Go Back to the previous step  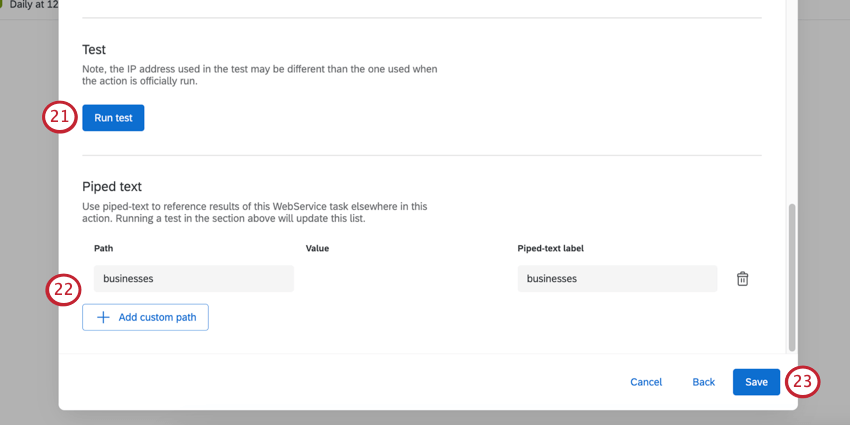(x=704, y=382)
